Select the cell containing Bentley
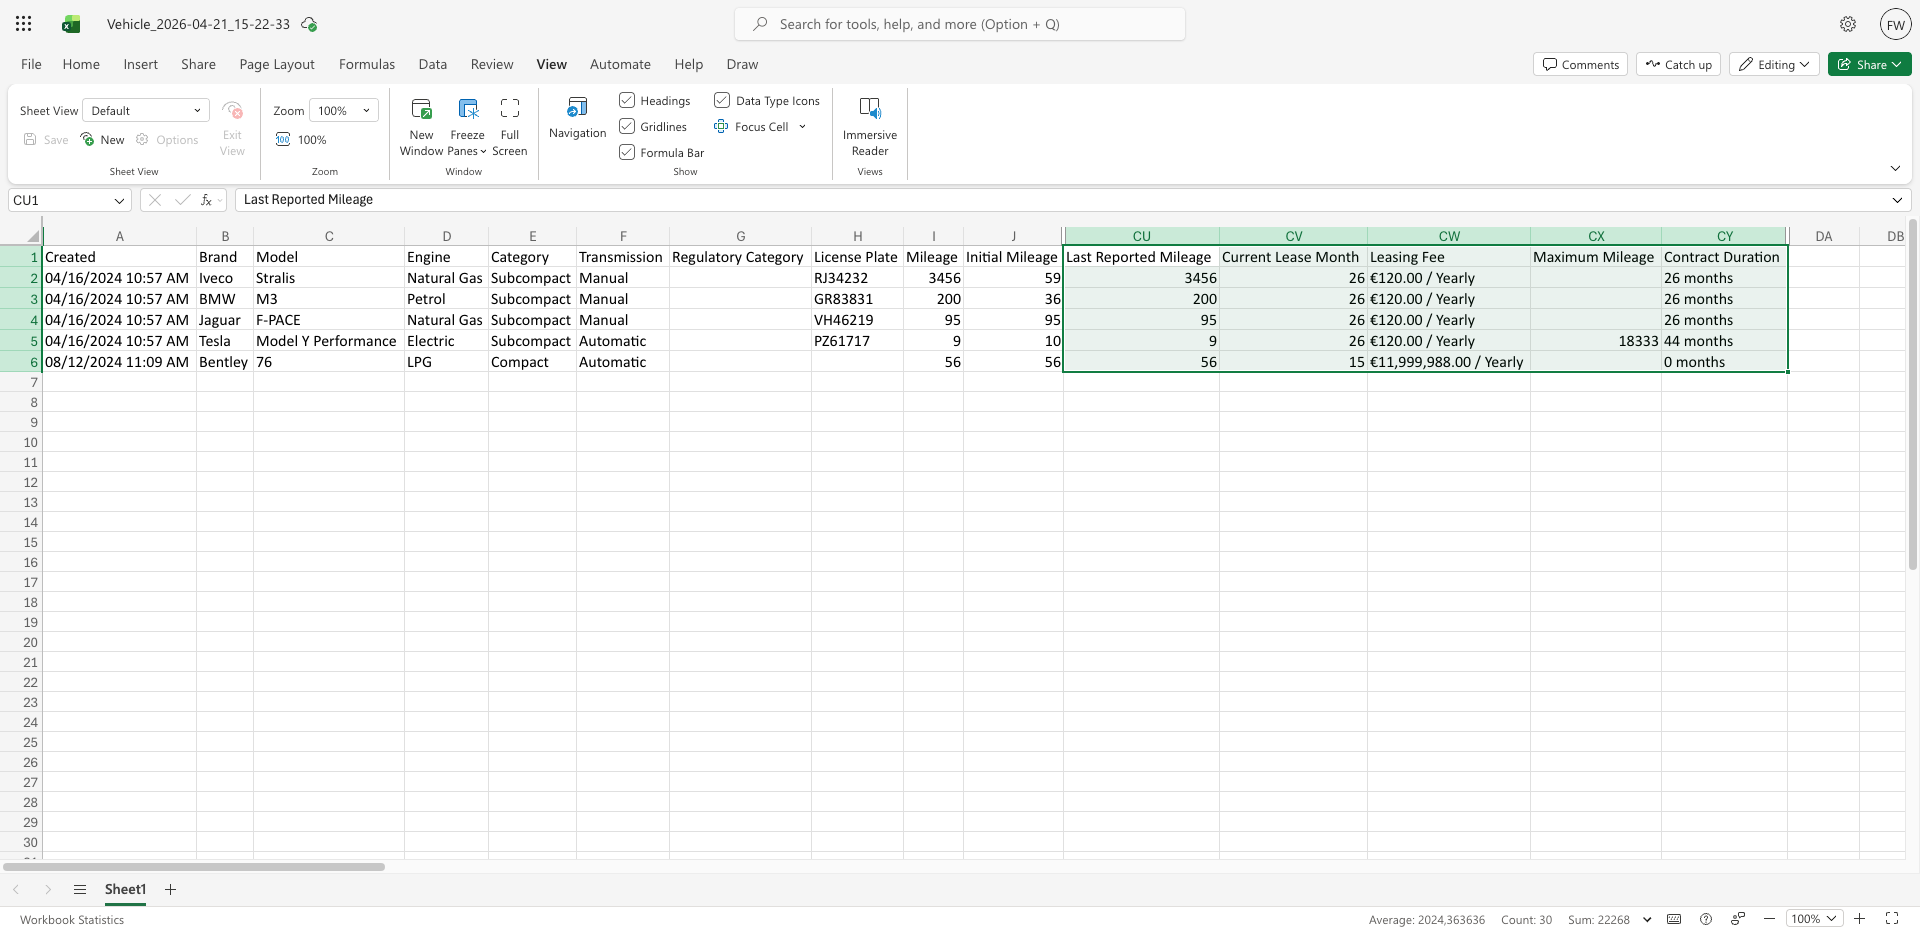 [225, 362]
